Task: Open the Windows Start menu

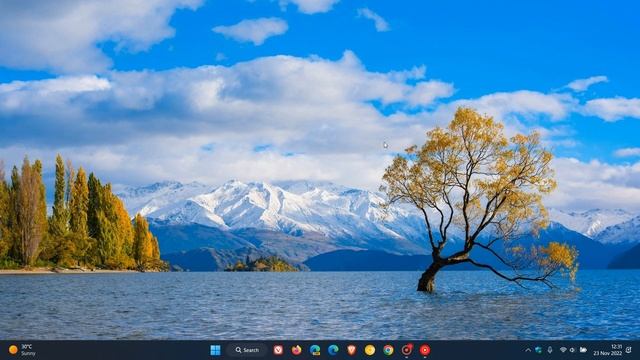Action: [x=215, y=350]
